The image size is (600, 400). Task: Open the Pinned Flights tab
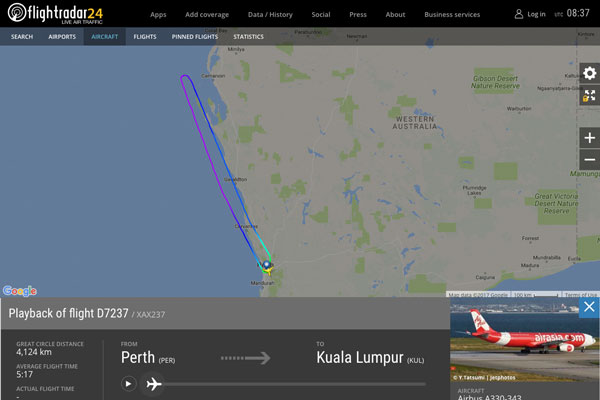tap(195, 37)
